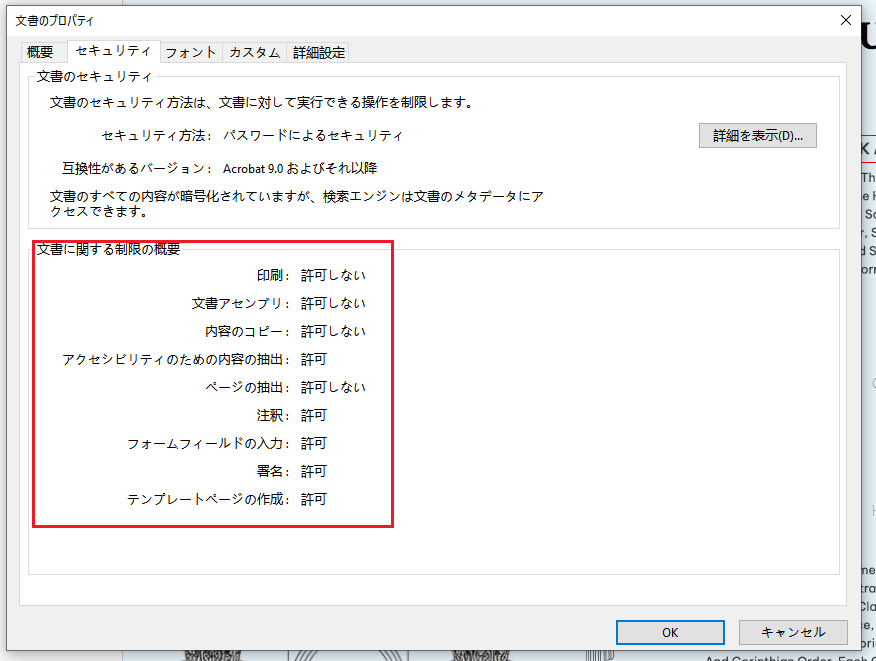This screenshot has height=661, width=876.
Task: Close the 文書のプロパティ dialog
Action: click(x=846, y=20)
